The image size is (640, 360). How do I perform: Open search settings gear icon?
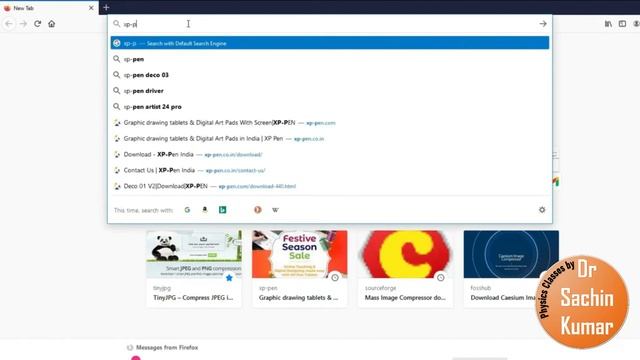(542, 210)
